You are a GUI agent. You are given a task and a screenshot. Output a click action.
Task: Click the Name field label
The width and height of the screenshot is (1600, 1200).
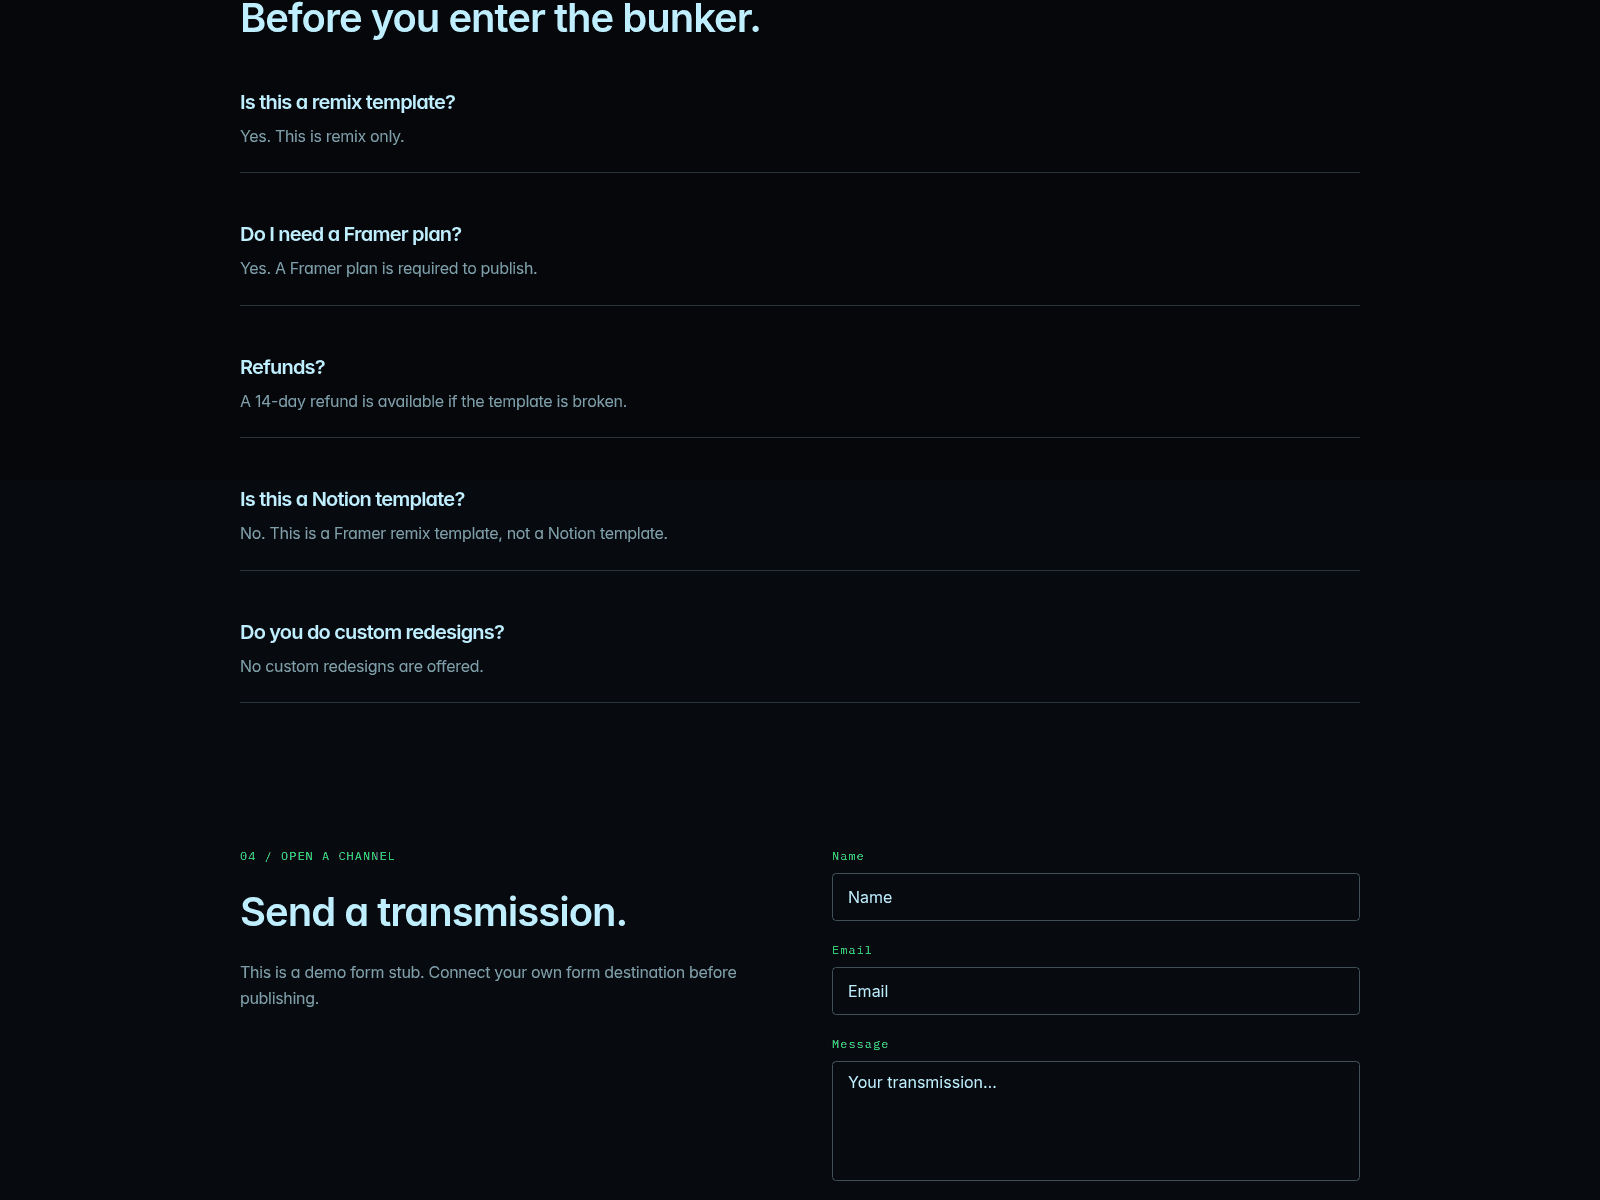(x=848, y=856)
